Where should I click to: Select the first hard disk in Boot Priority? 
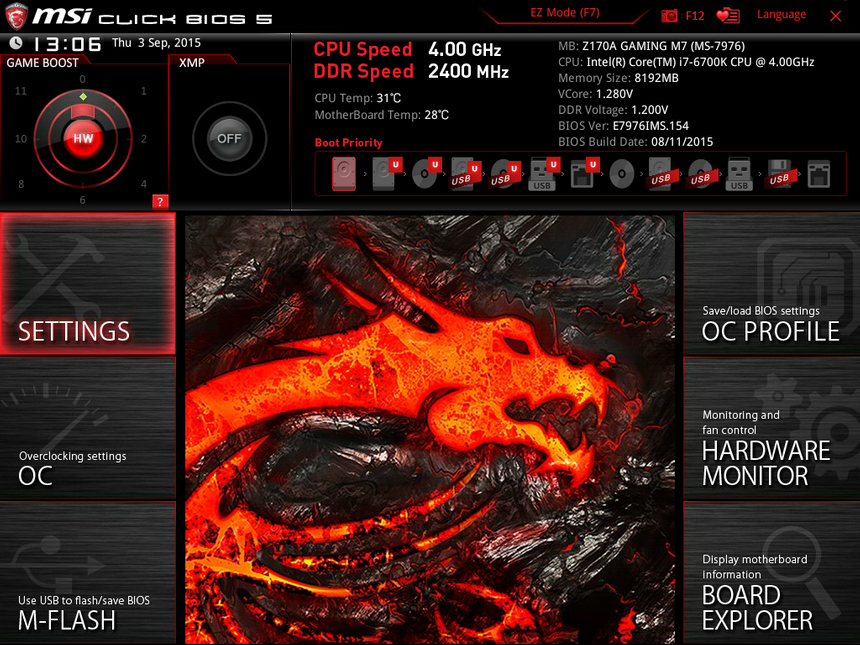344,174
